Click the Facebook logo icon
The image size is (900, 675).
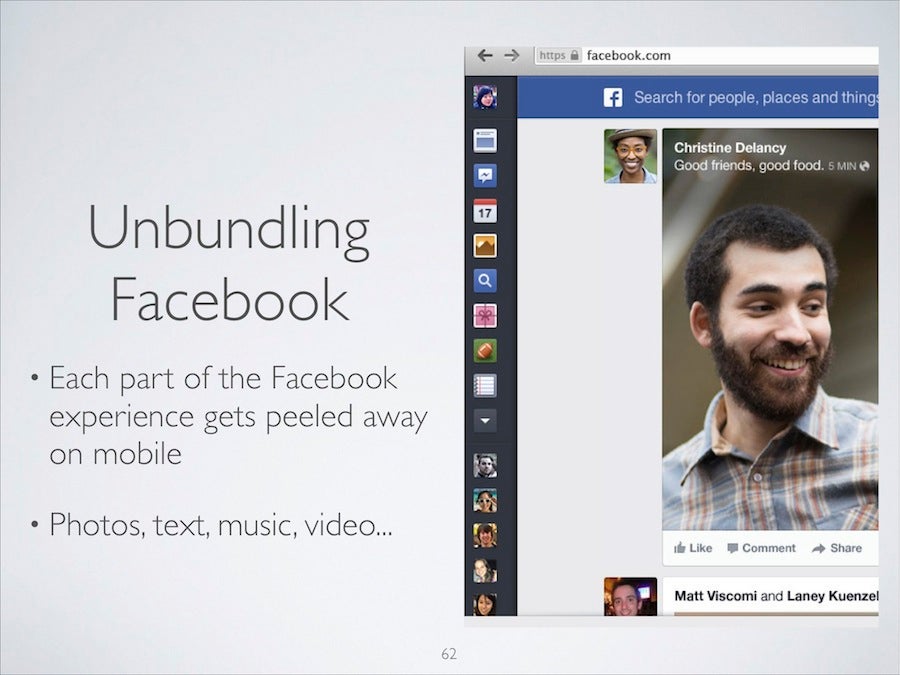(613, 98)
